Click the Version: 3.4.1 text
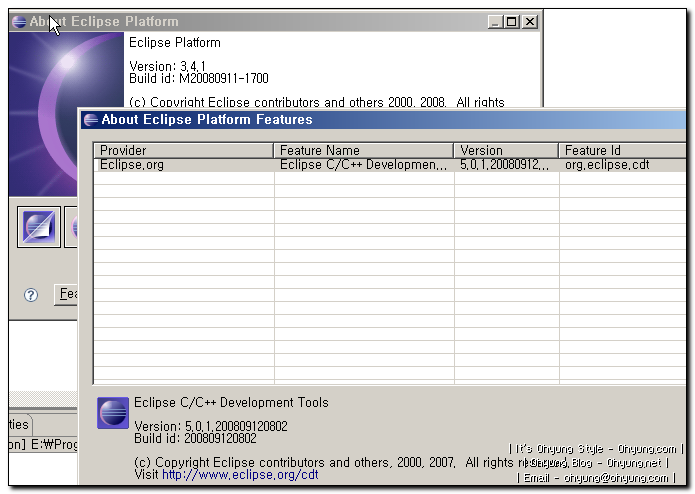 [x=167, y=66]
